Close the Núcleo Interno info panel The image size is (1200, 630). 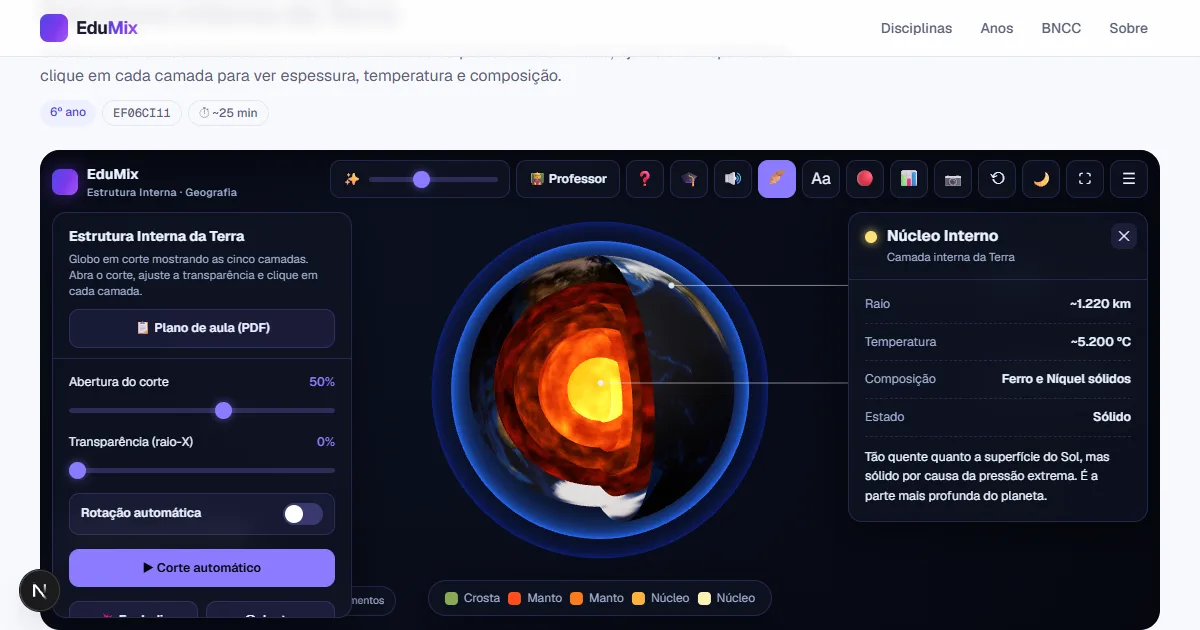click(x=1124, y=236)
